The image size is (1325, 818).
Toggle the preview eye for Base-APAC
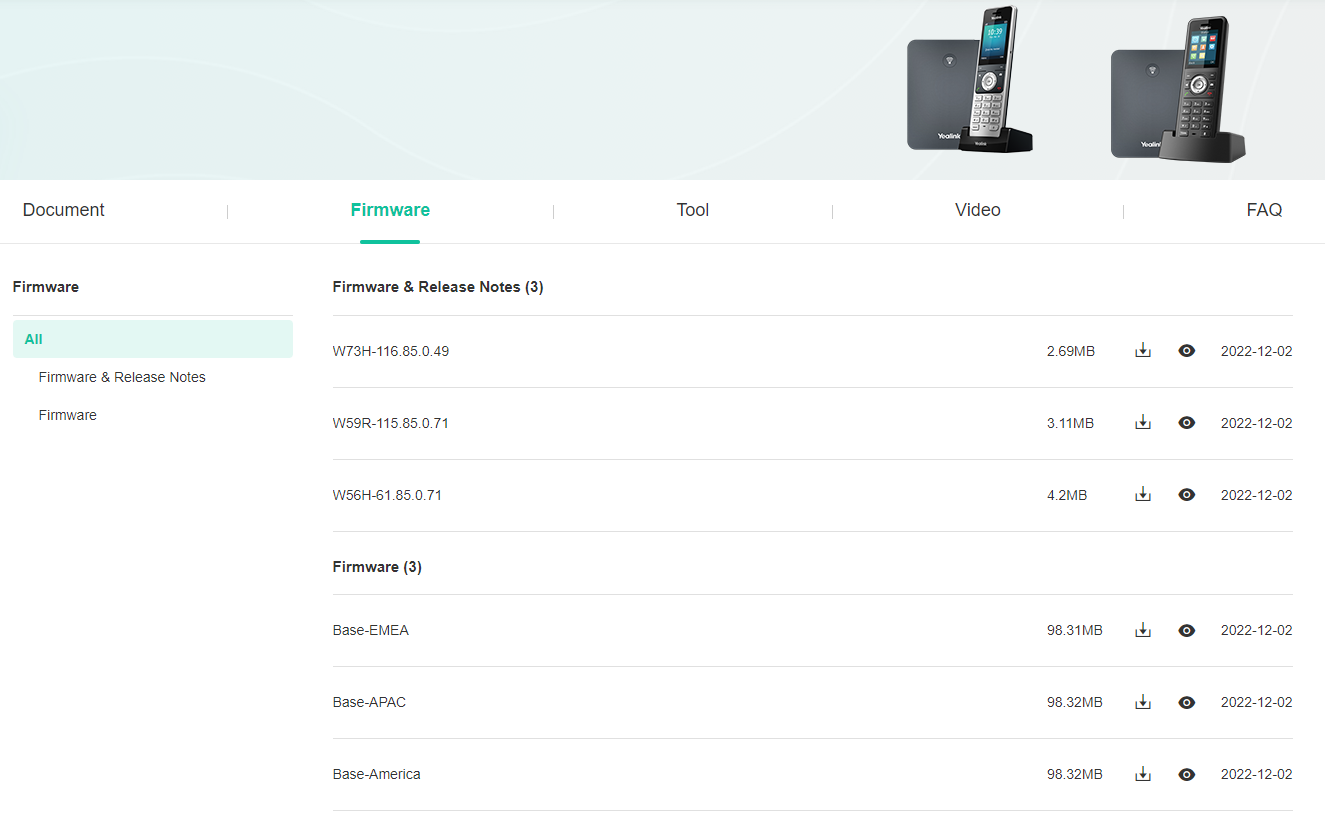click(1186, 702)
